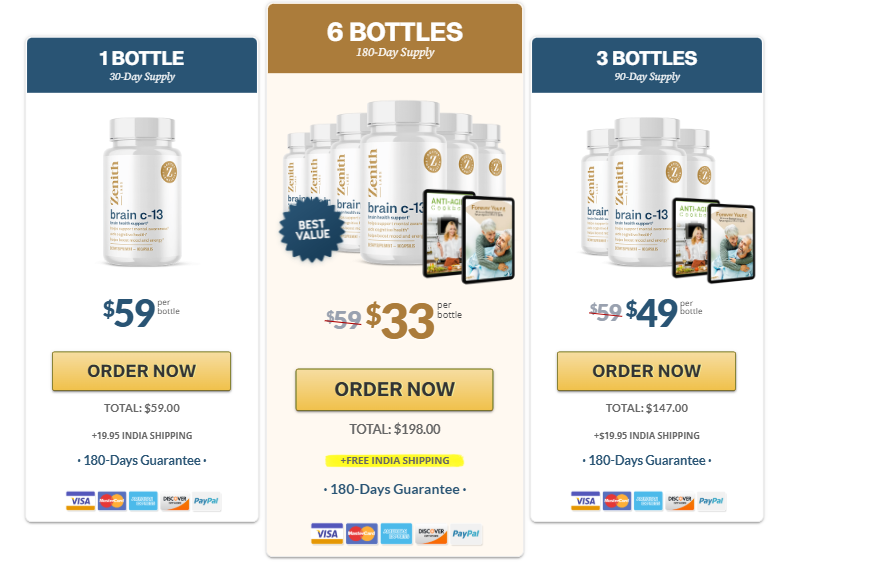Click the Forever Young tablet in 6 bottles image

click(489, 239)
